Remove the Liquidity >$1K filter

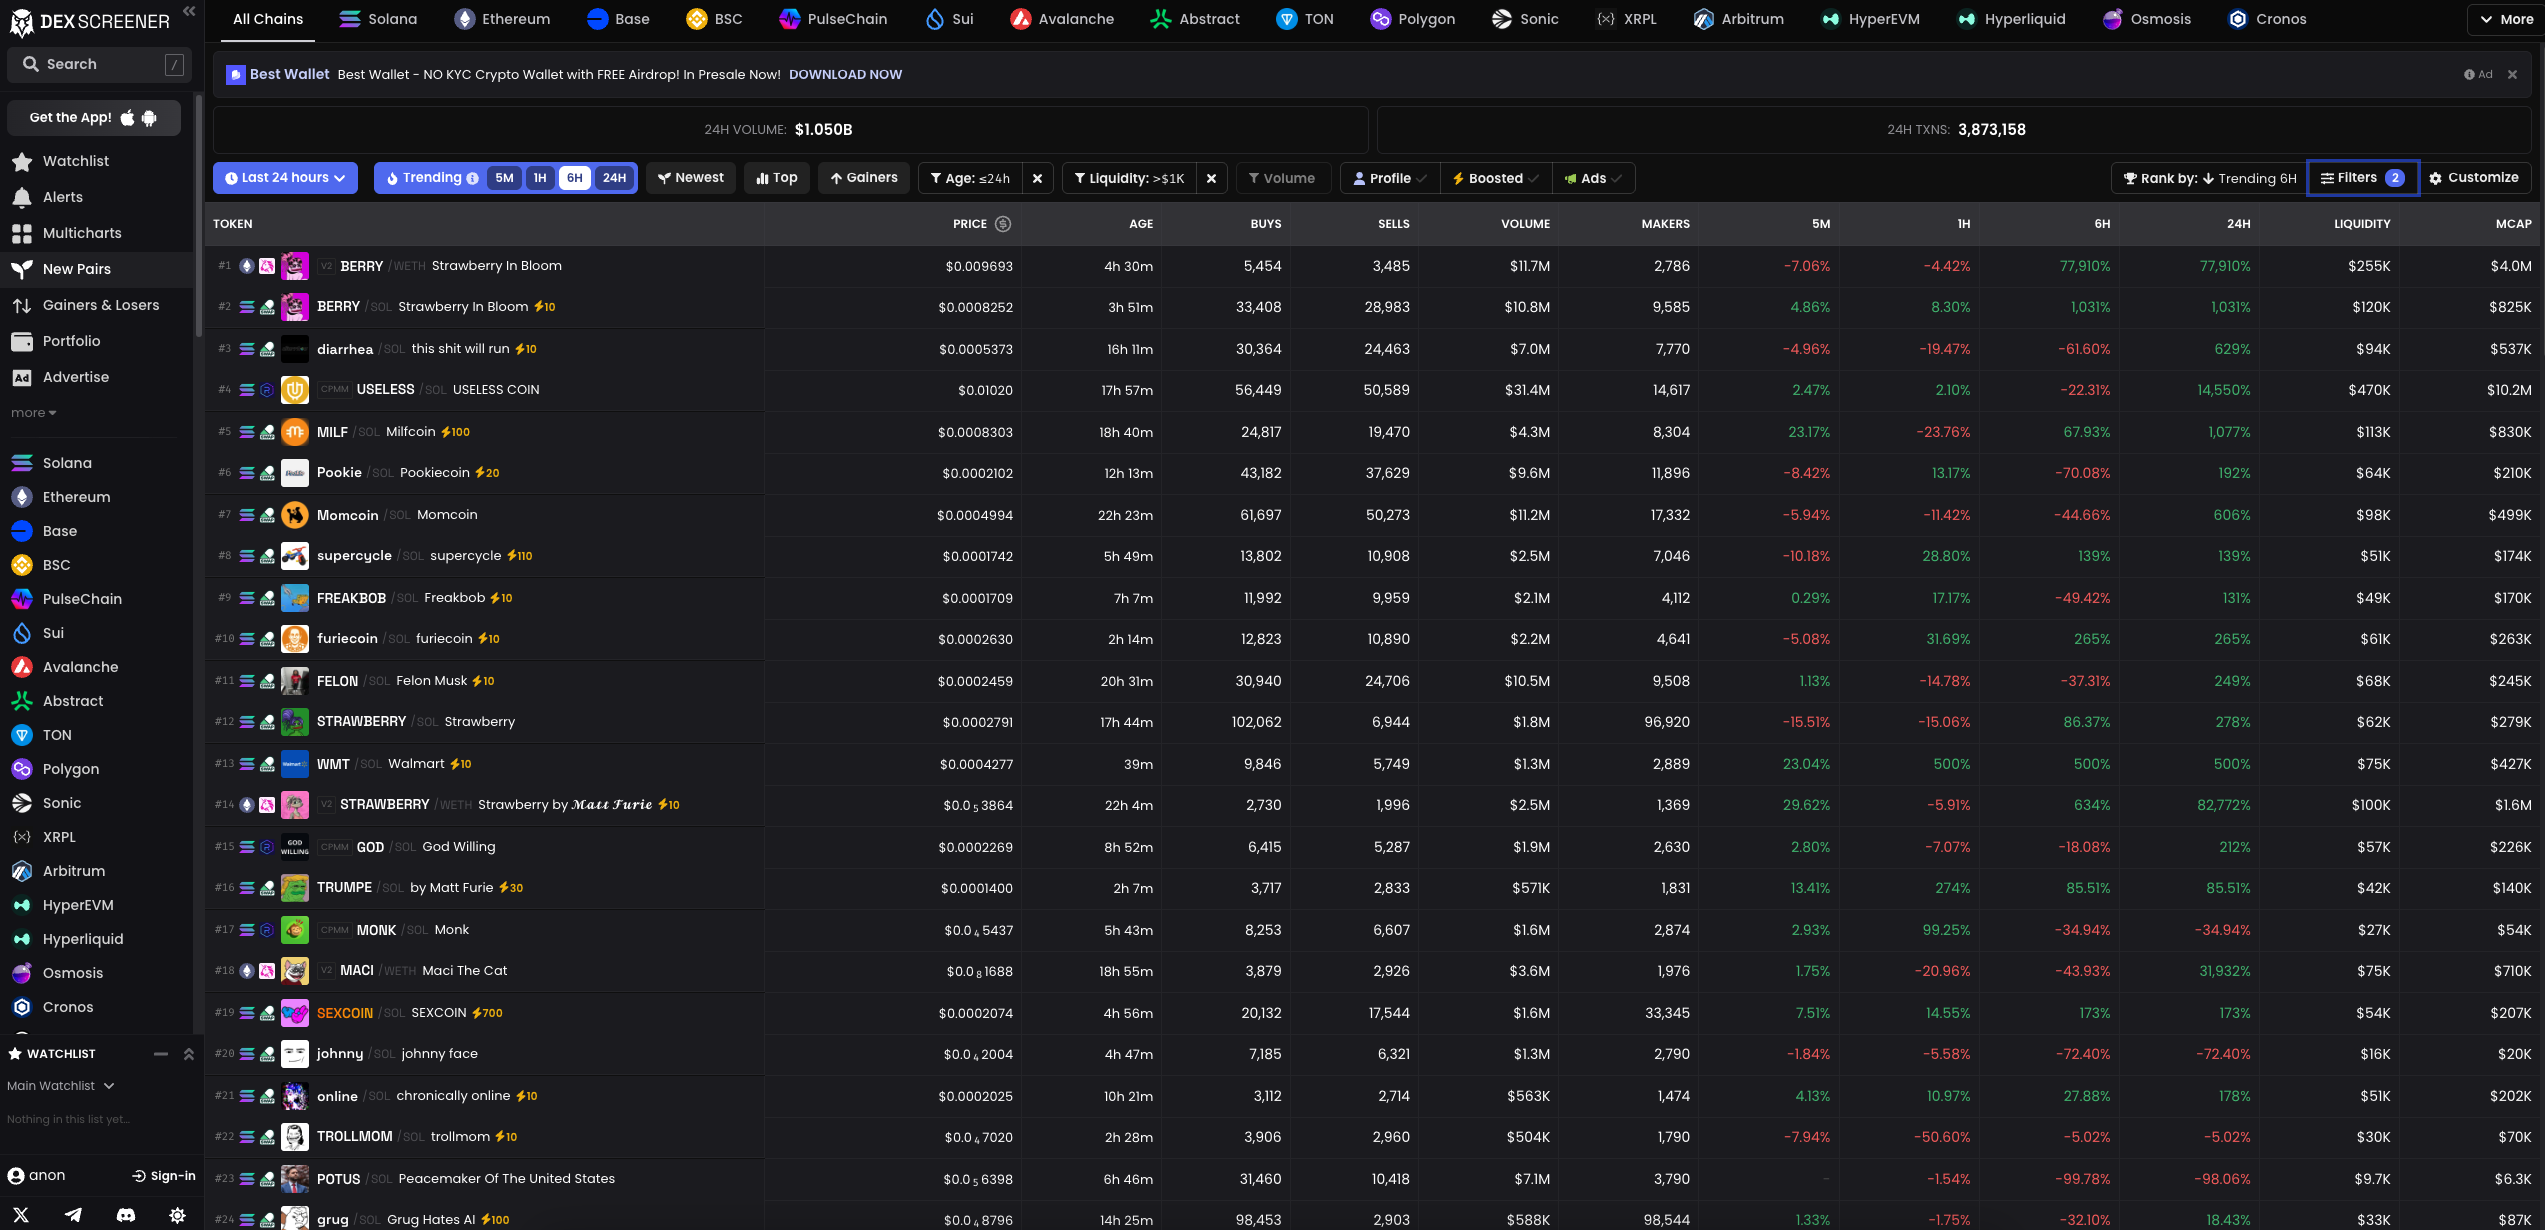[1212, 179]
